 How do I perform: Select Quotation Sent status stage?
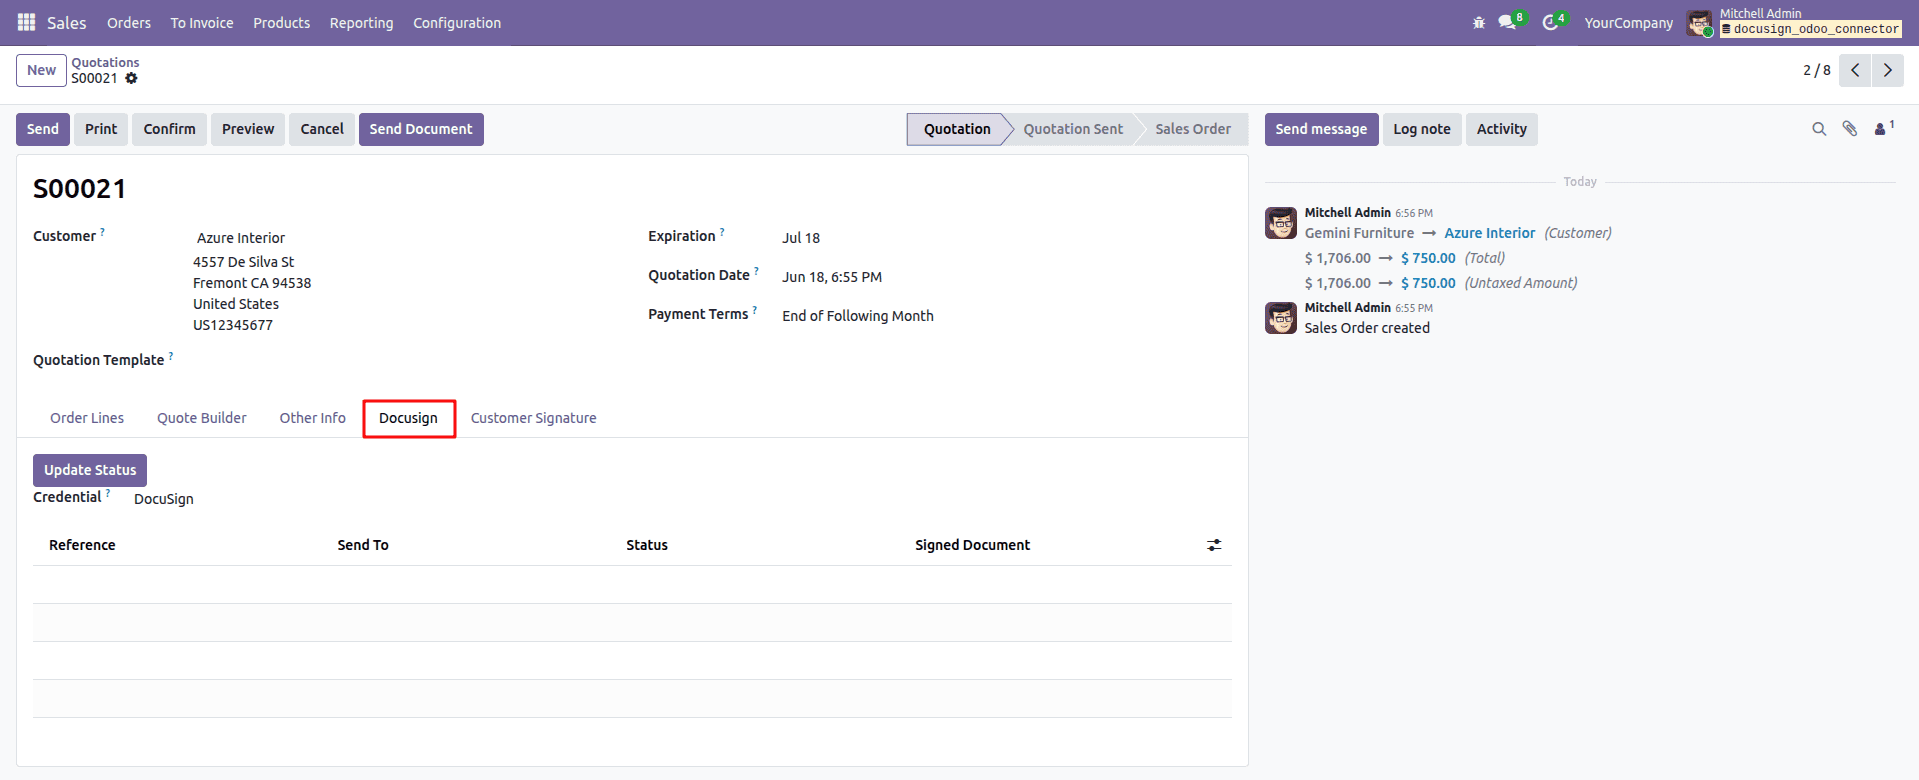point(1073,129)
